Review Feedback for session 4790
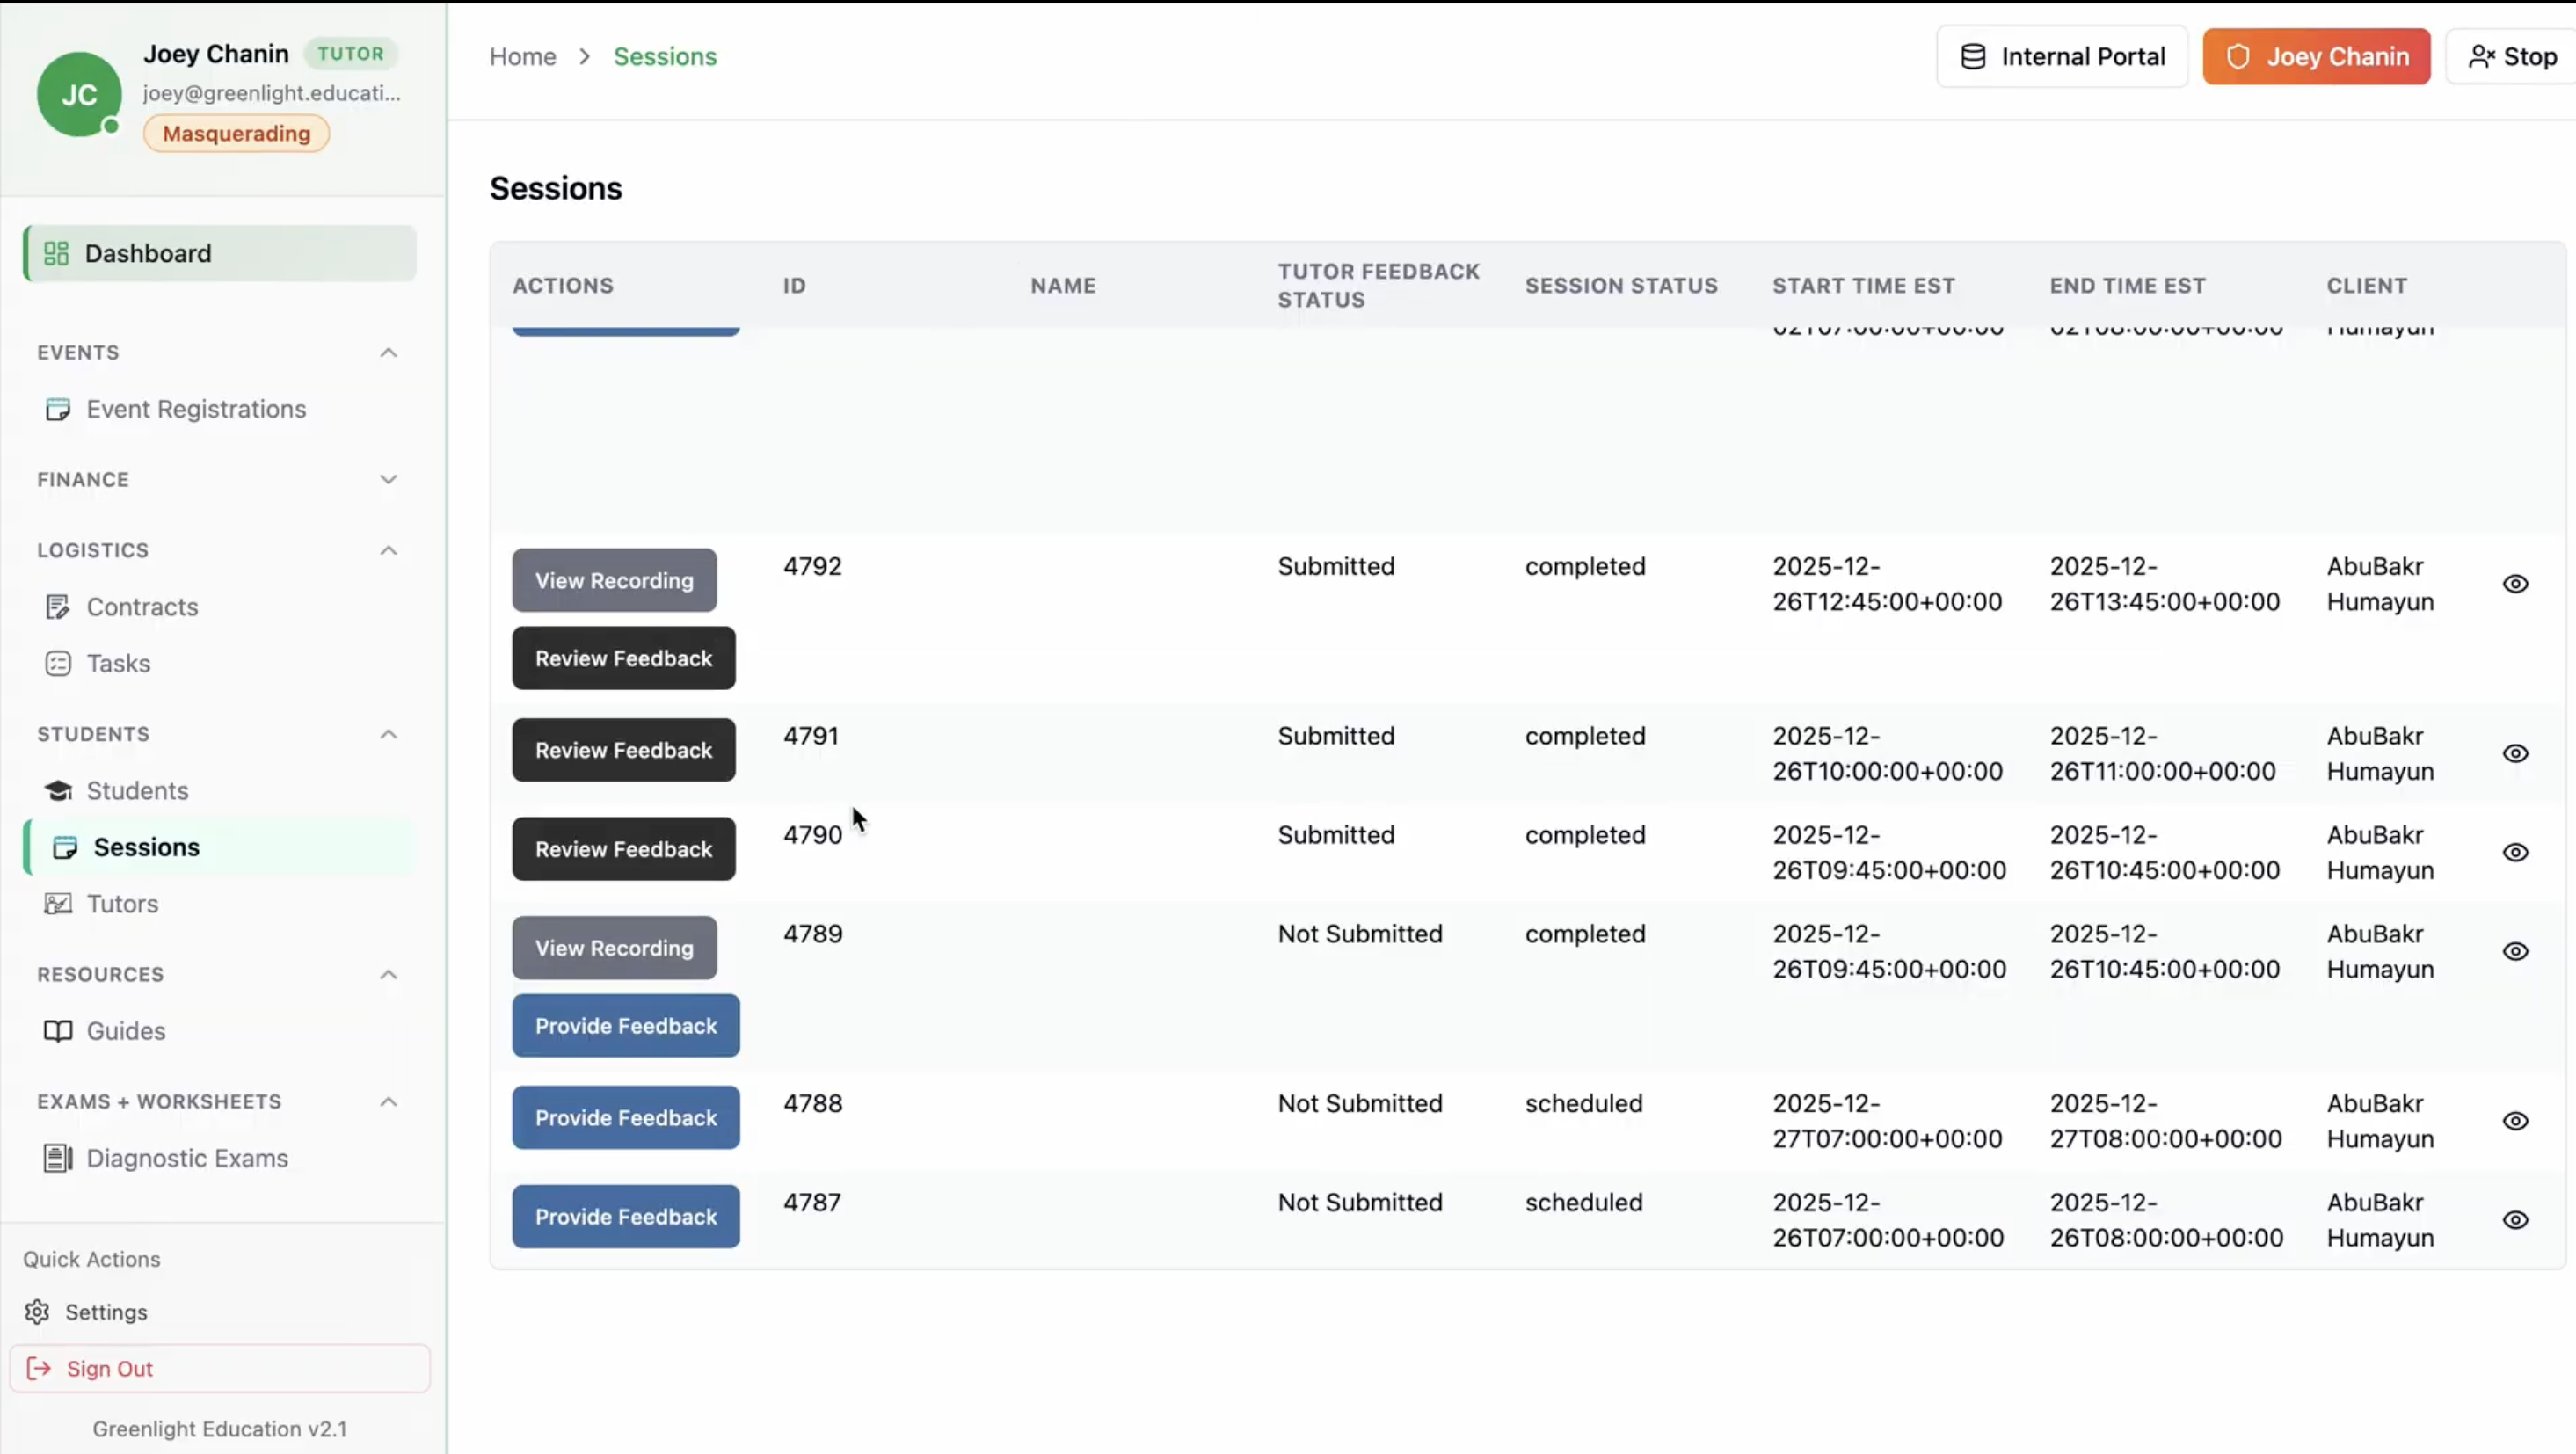Image resolution: width=2576 pixels, height=1454 pixels. click(624, 849)
